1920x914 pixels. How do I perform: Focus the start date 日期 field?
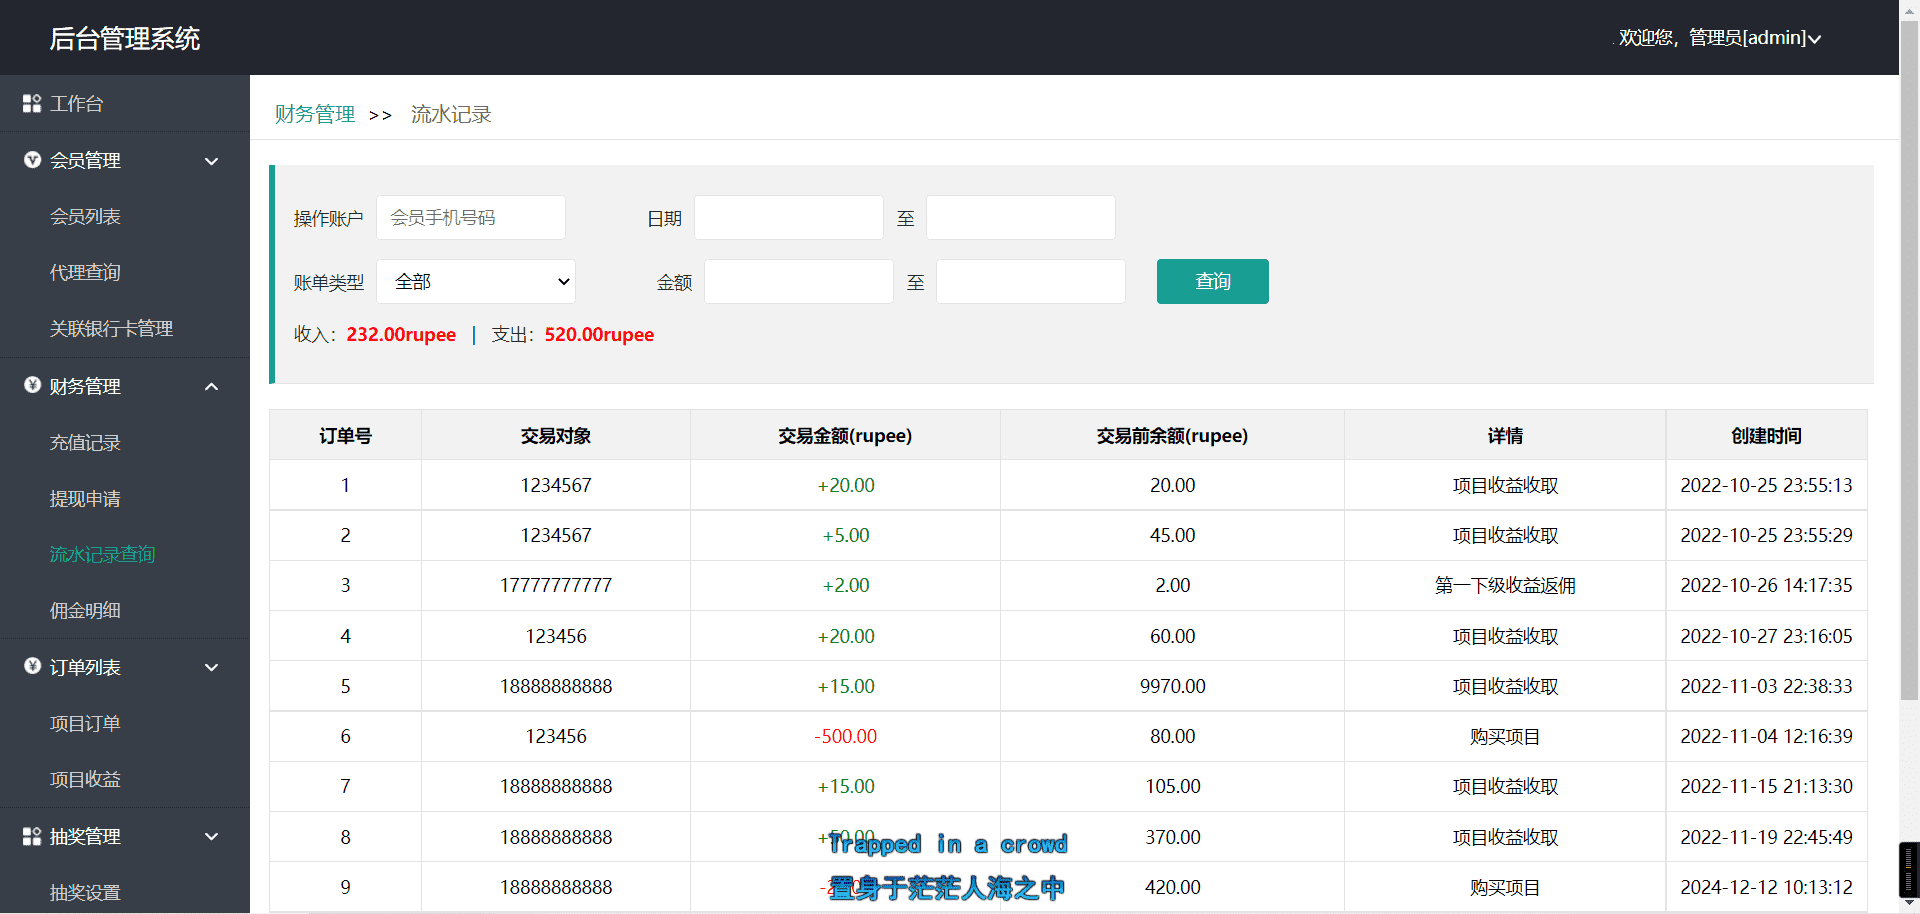point(788,218)
